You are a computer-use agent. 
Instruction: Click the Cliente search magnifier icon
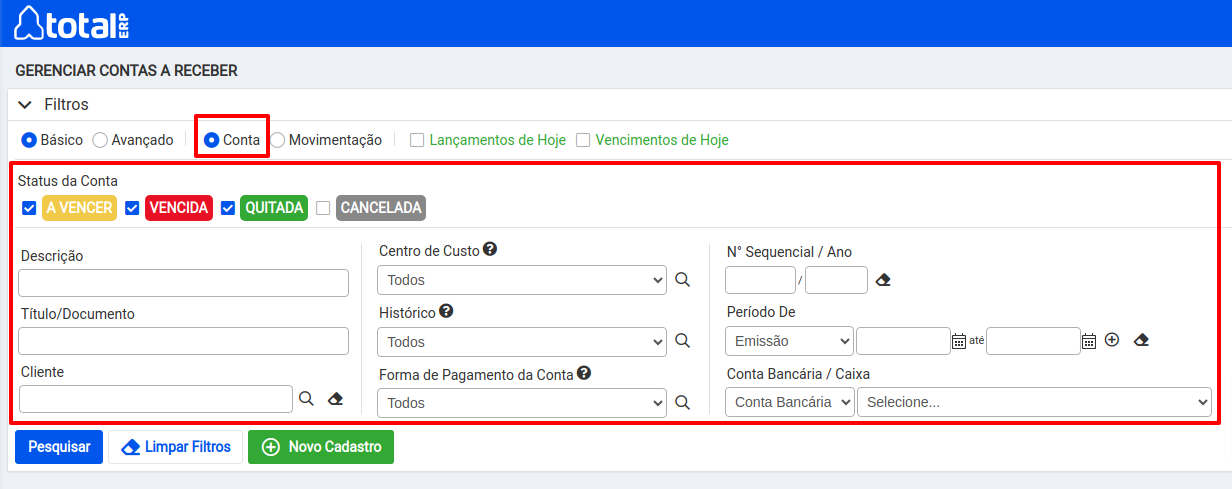[307, 399]
